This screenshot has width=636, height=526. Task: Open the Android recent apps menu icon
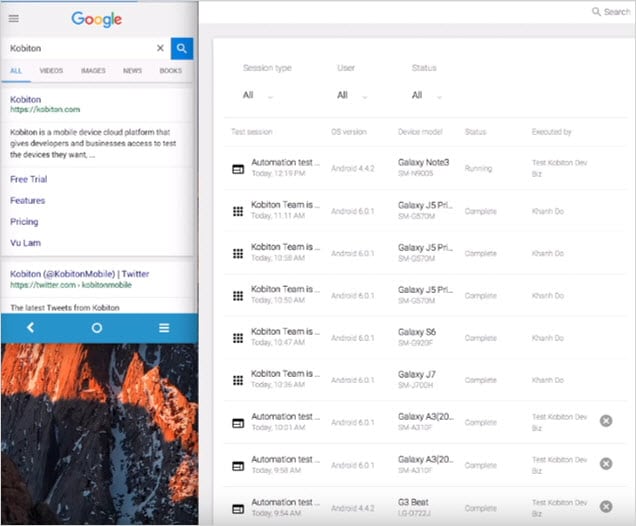(164, 328)
